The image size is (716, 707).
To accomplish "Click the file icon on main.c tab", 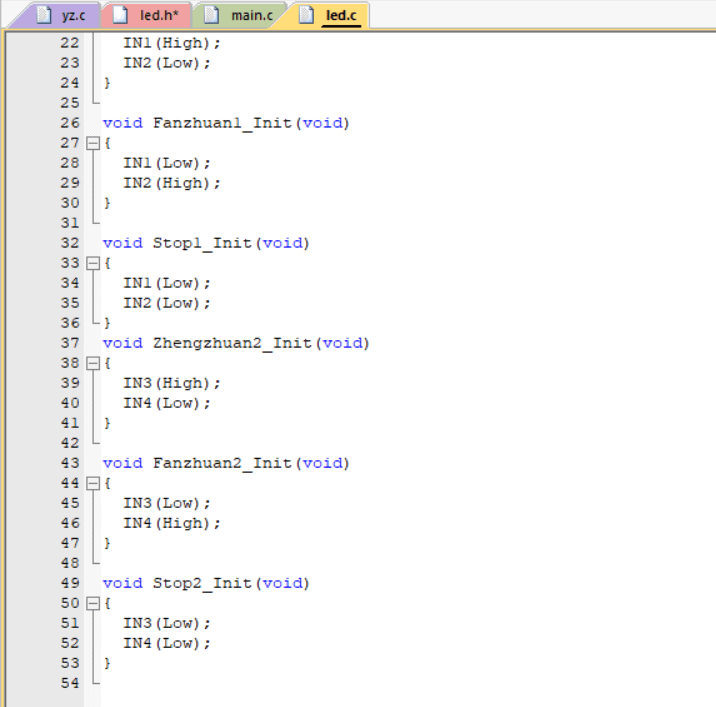I will coord(211,15).
